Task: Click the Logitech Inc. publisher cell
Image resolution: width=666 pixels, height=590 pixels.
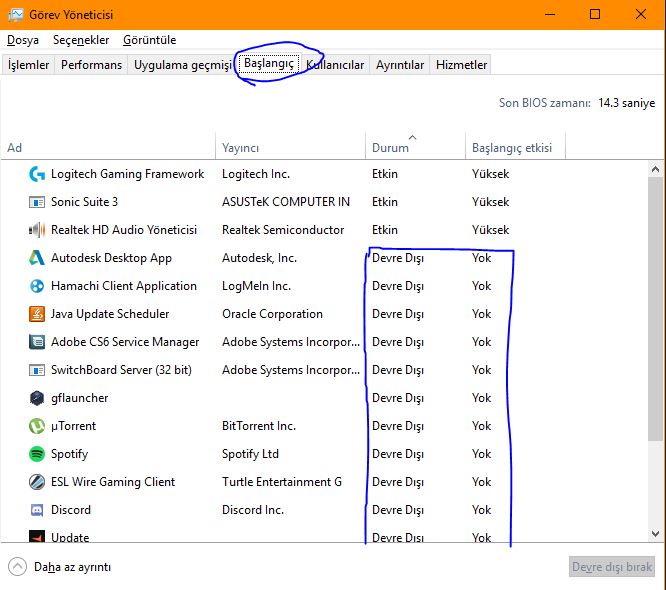Action: (256, 174)
